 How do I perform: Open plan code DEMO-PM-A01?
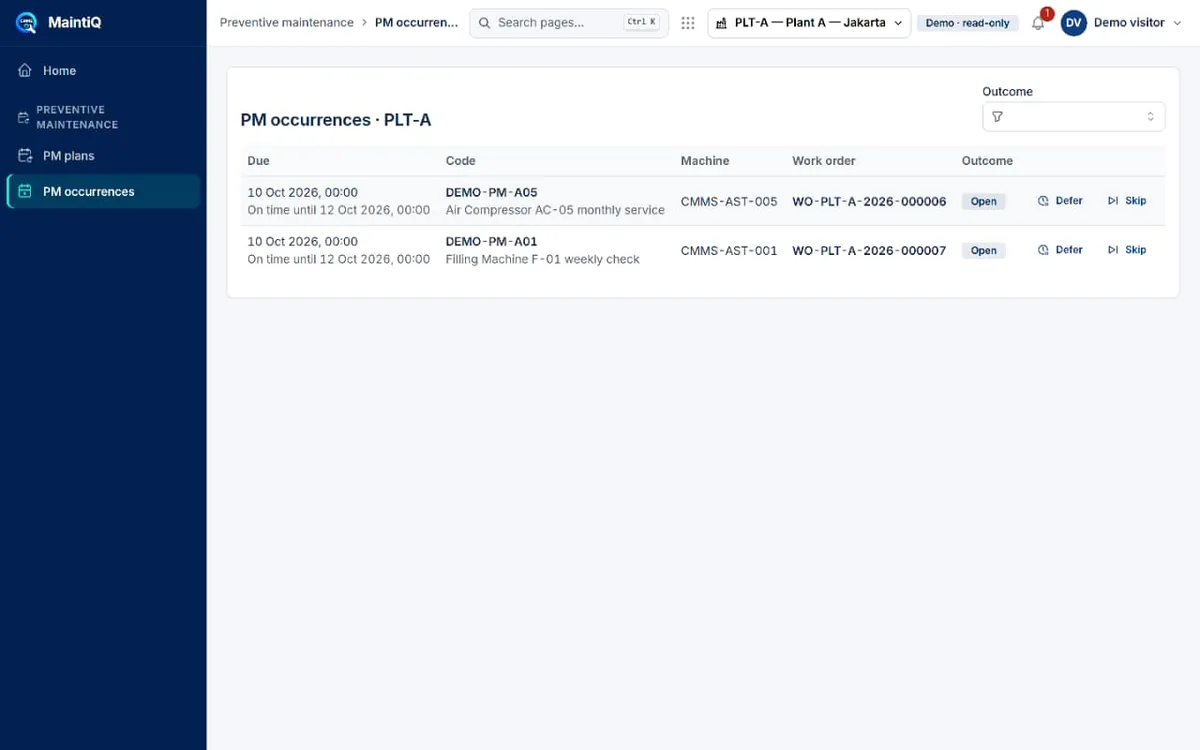(x=491, y=242)
